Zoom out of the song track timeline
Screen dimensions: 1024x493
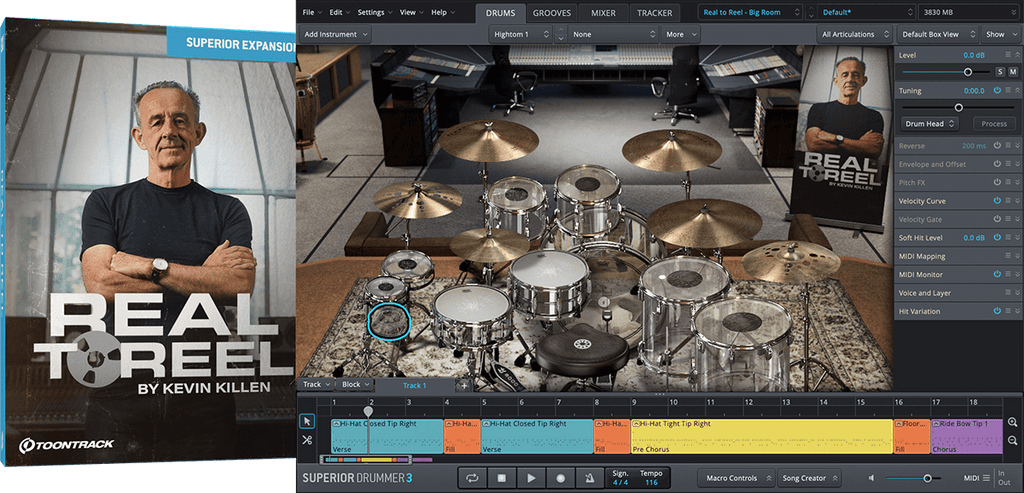(x=1012, y=440)
